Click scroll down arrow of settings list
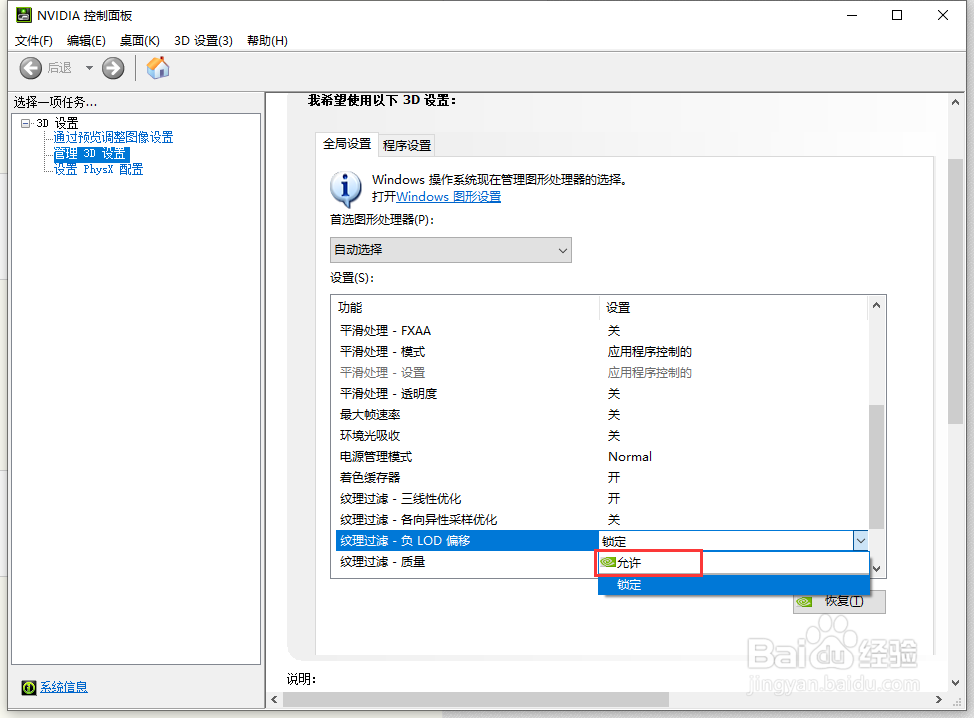The width and height of the screenshot is (974, 718). 876,568
